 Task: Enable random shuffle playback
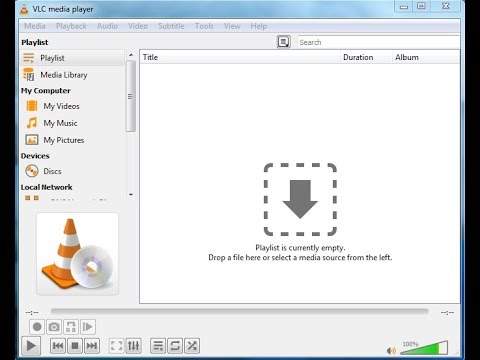(192, 346)
